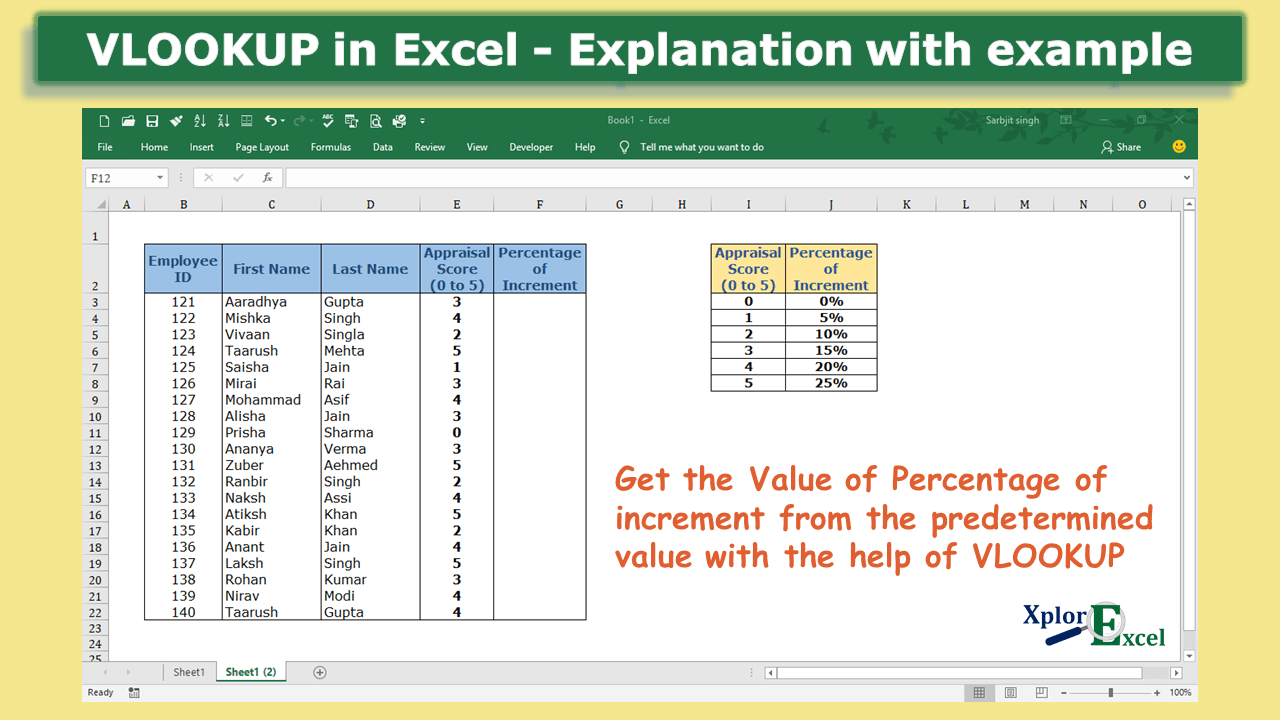
Task: Apply Format Painter from the Quick Access Toolbar
Action: tap(176, 120)
